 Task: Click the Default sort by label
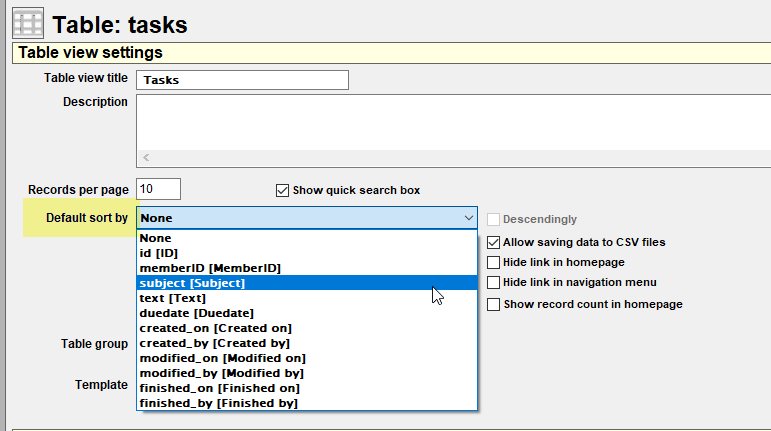pyautogui.click(x=87, y=218)
